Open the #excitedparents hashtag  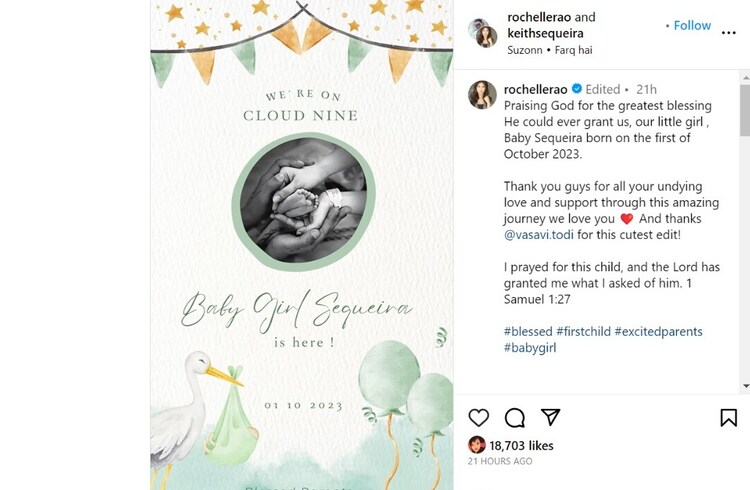(658, 331)
